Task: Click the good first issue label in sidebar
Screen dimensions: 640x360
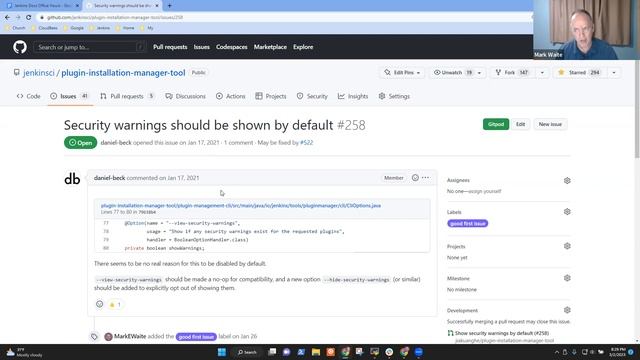Action: (x=468, y=223)
